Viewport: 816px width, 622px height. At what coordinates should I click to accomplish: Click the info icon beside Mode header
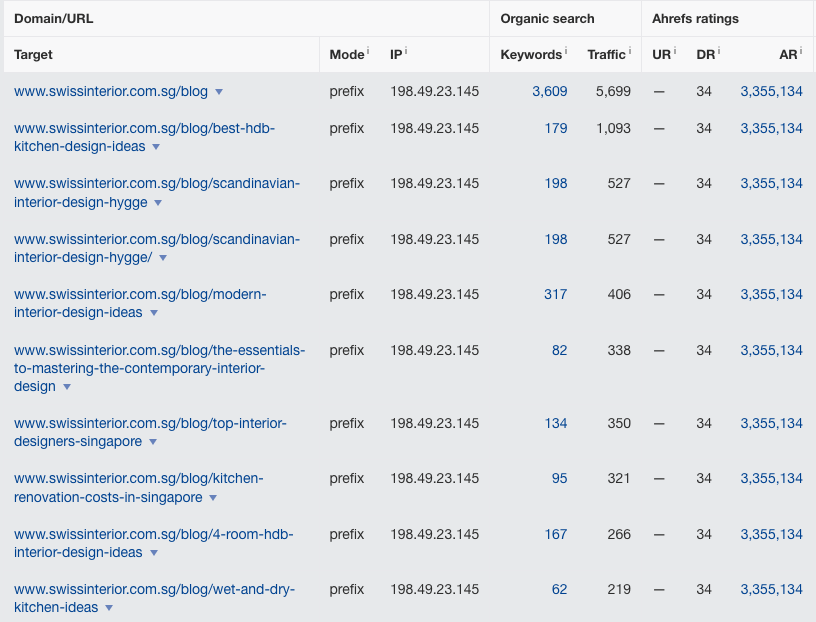(x=368, y=51)
